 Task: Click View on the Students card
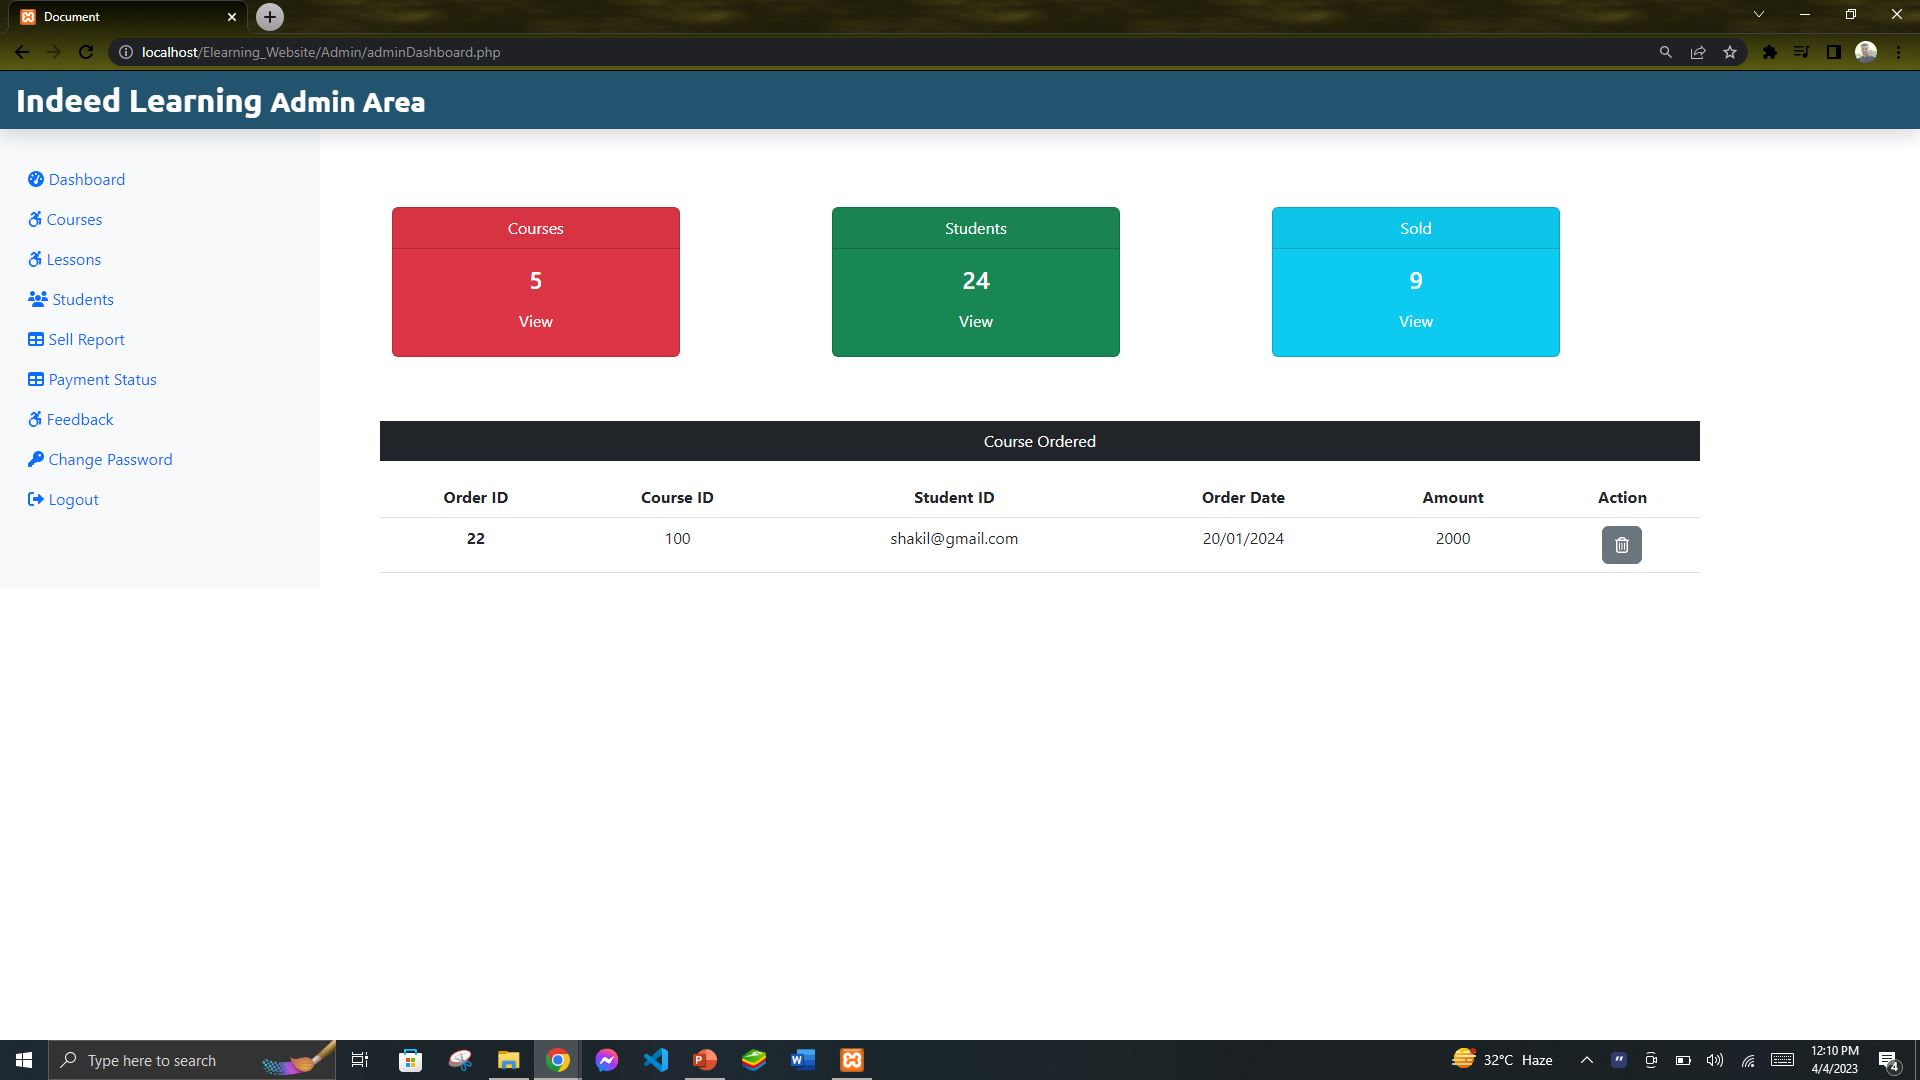[975, 321]
